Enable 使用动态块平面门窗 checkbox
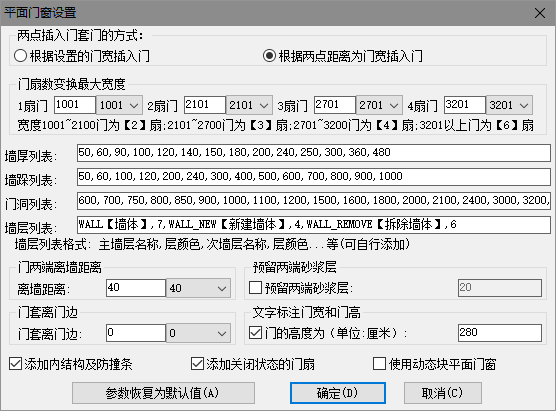Viewport: 556px width, 411px height. 435,364
